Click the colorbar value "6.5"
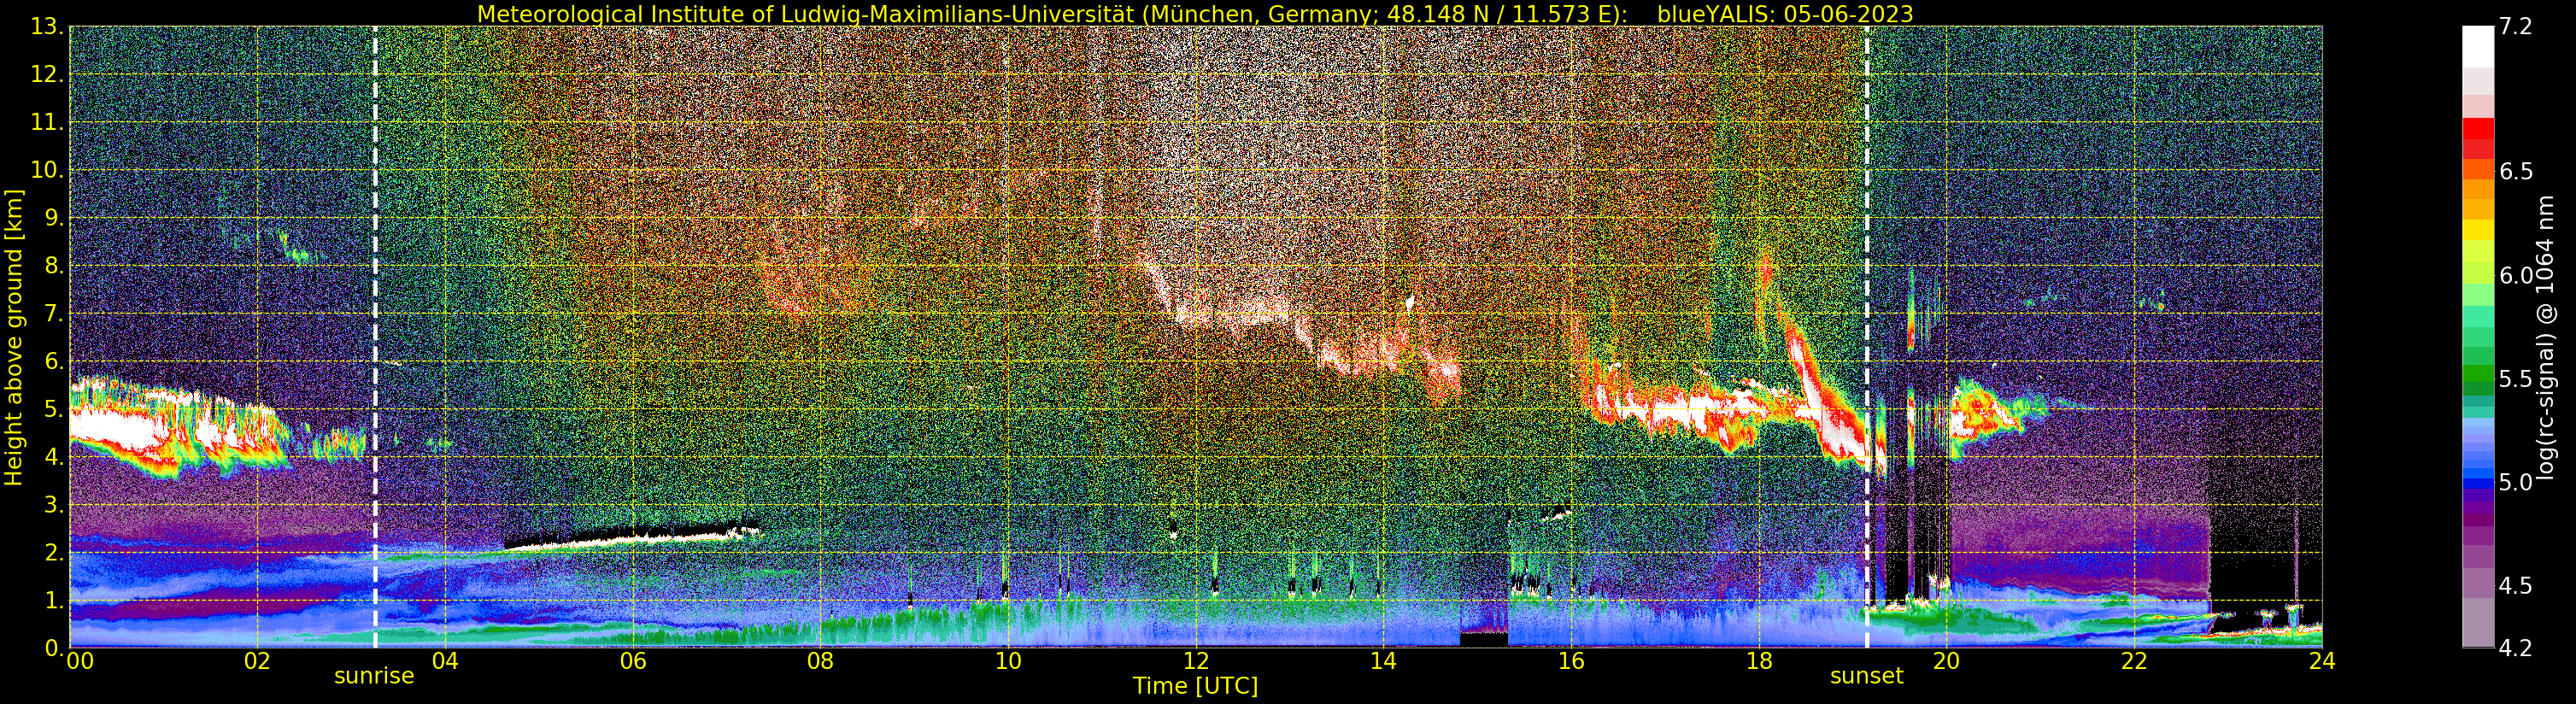Viewport: 2576px width, 704px height. (2516, 171)
